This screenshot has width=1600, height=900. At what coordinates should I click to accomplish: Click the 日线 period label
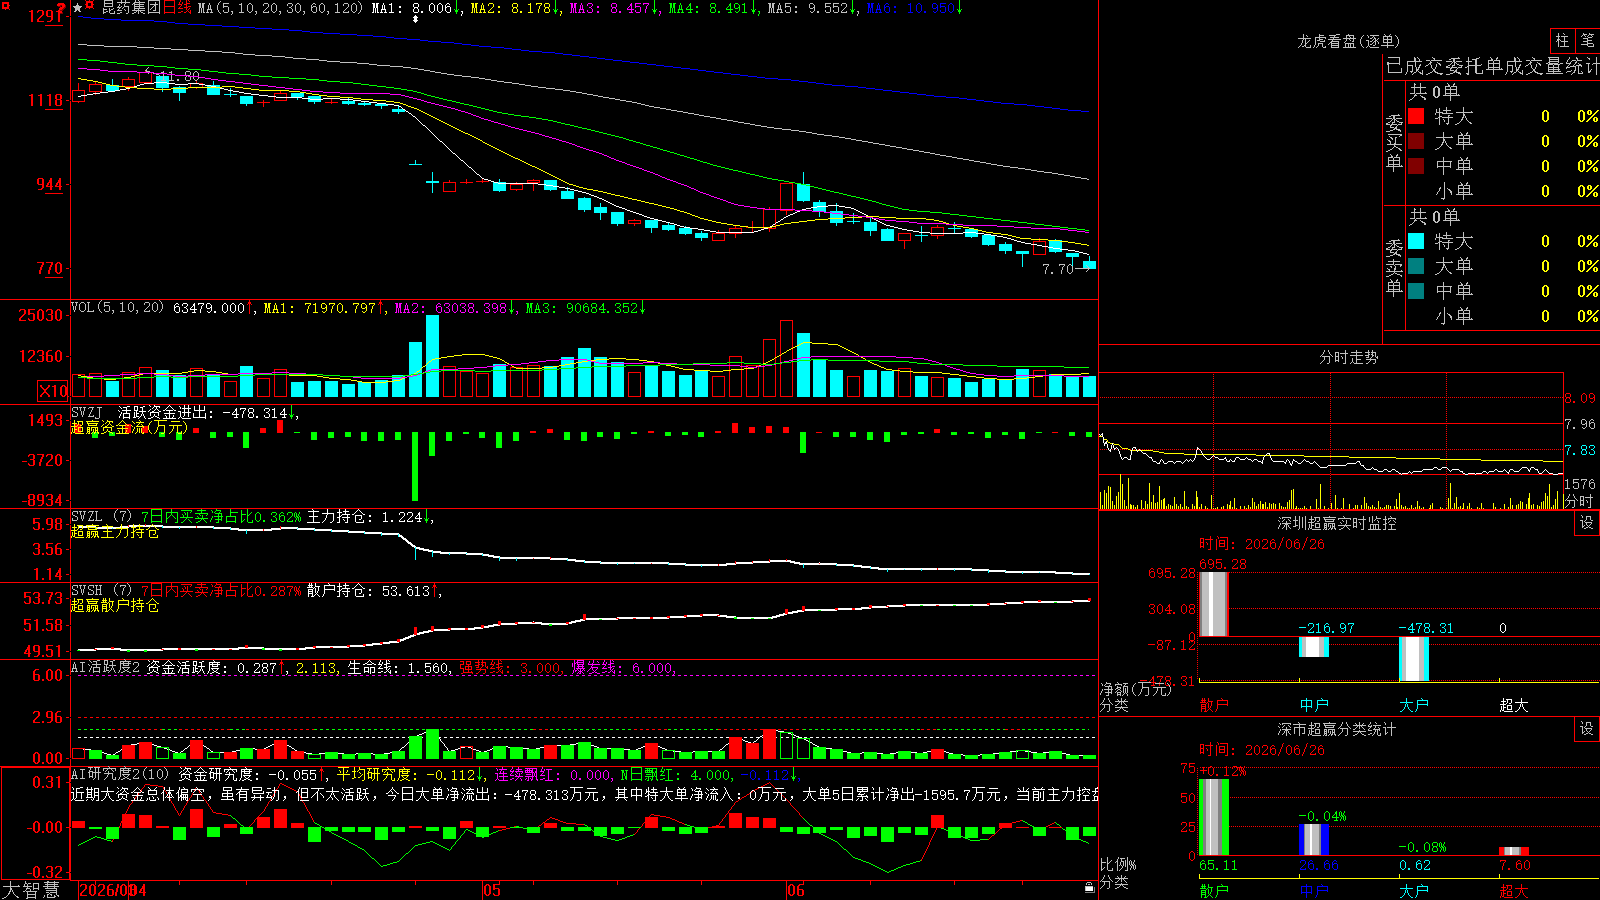(177, 8)
